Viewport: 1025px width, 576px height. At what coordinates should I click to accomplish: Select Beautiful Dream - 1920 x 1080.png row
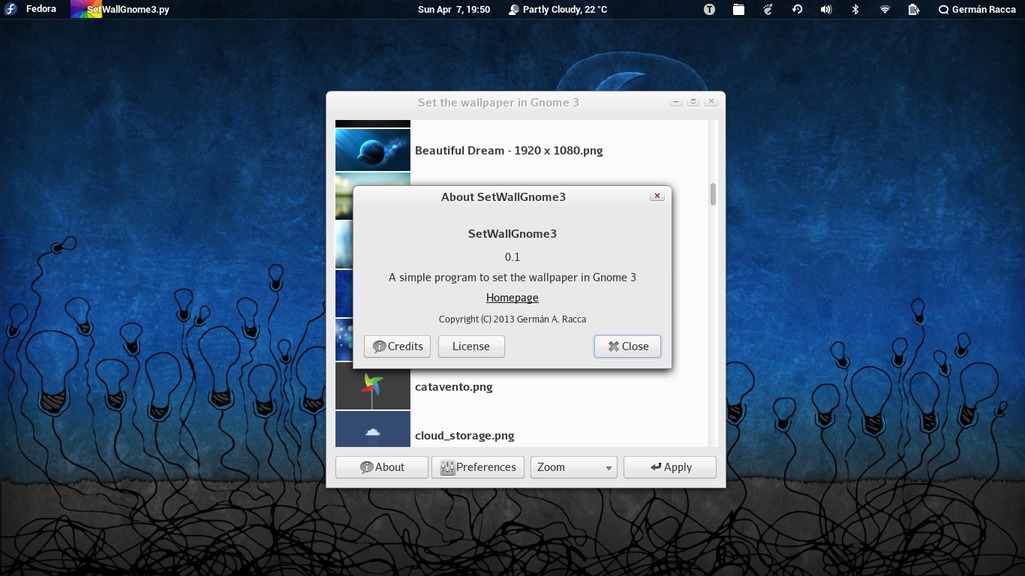coord(521,150)
